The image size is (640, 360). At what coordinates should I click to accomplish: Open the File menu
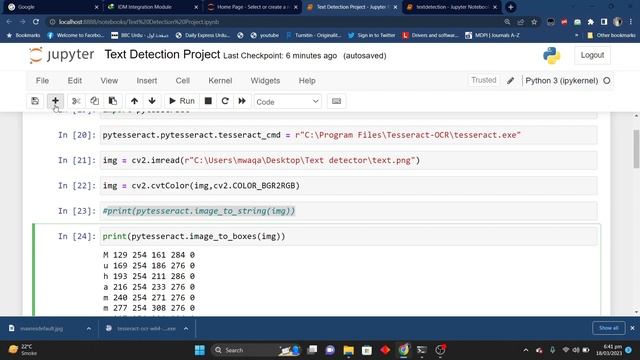[42, 81]
